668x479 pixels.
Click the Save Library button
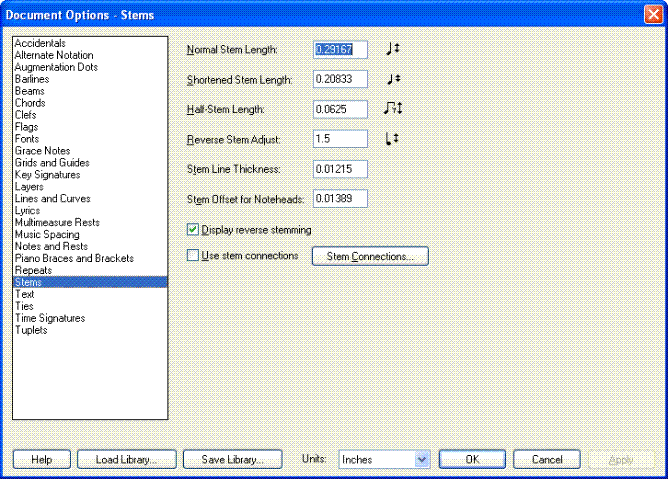[x=232, y=460]
